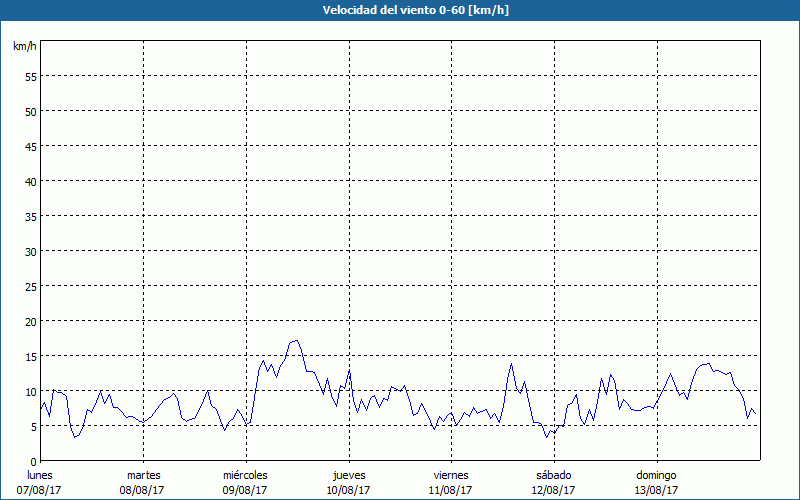
Task: Select the date 10/08/17 on the x-axis
Action: [x=349, y=490]
